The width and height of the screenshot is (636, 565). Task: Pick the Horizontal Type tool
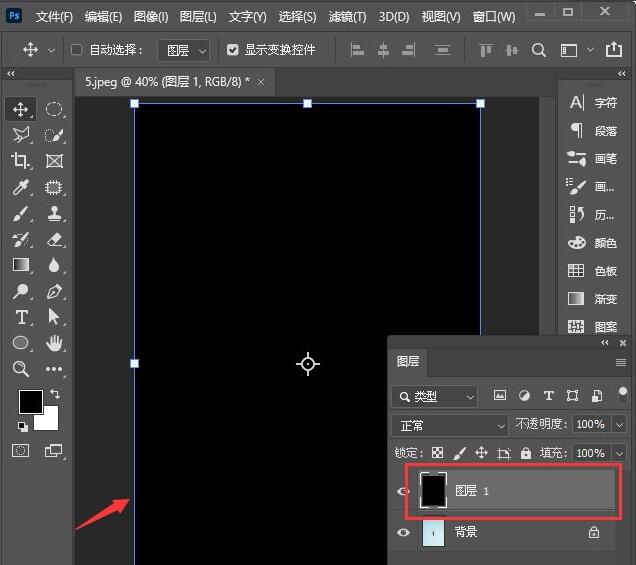pyautogui.click(x=21, y=317)
